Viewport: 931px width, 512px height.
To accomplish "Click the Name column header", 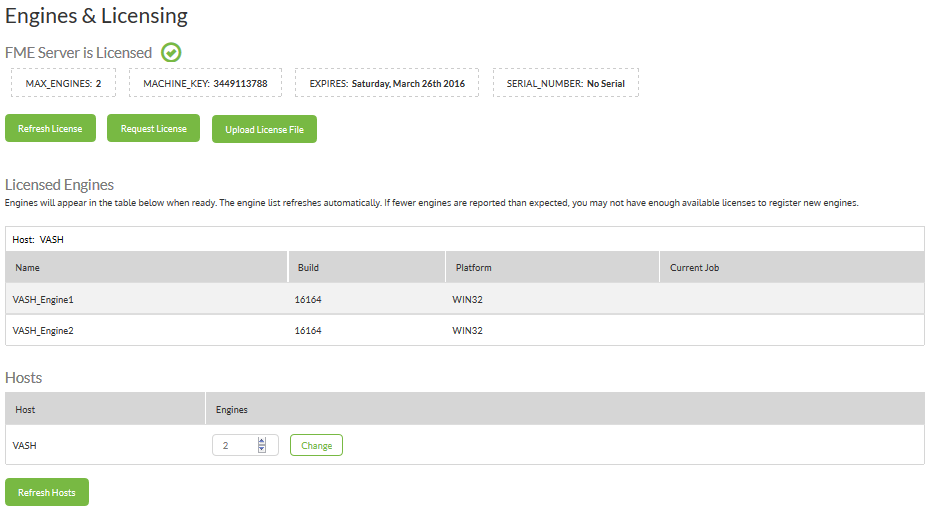I will [x=147, y=267].
